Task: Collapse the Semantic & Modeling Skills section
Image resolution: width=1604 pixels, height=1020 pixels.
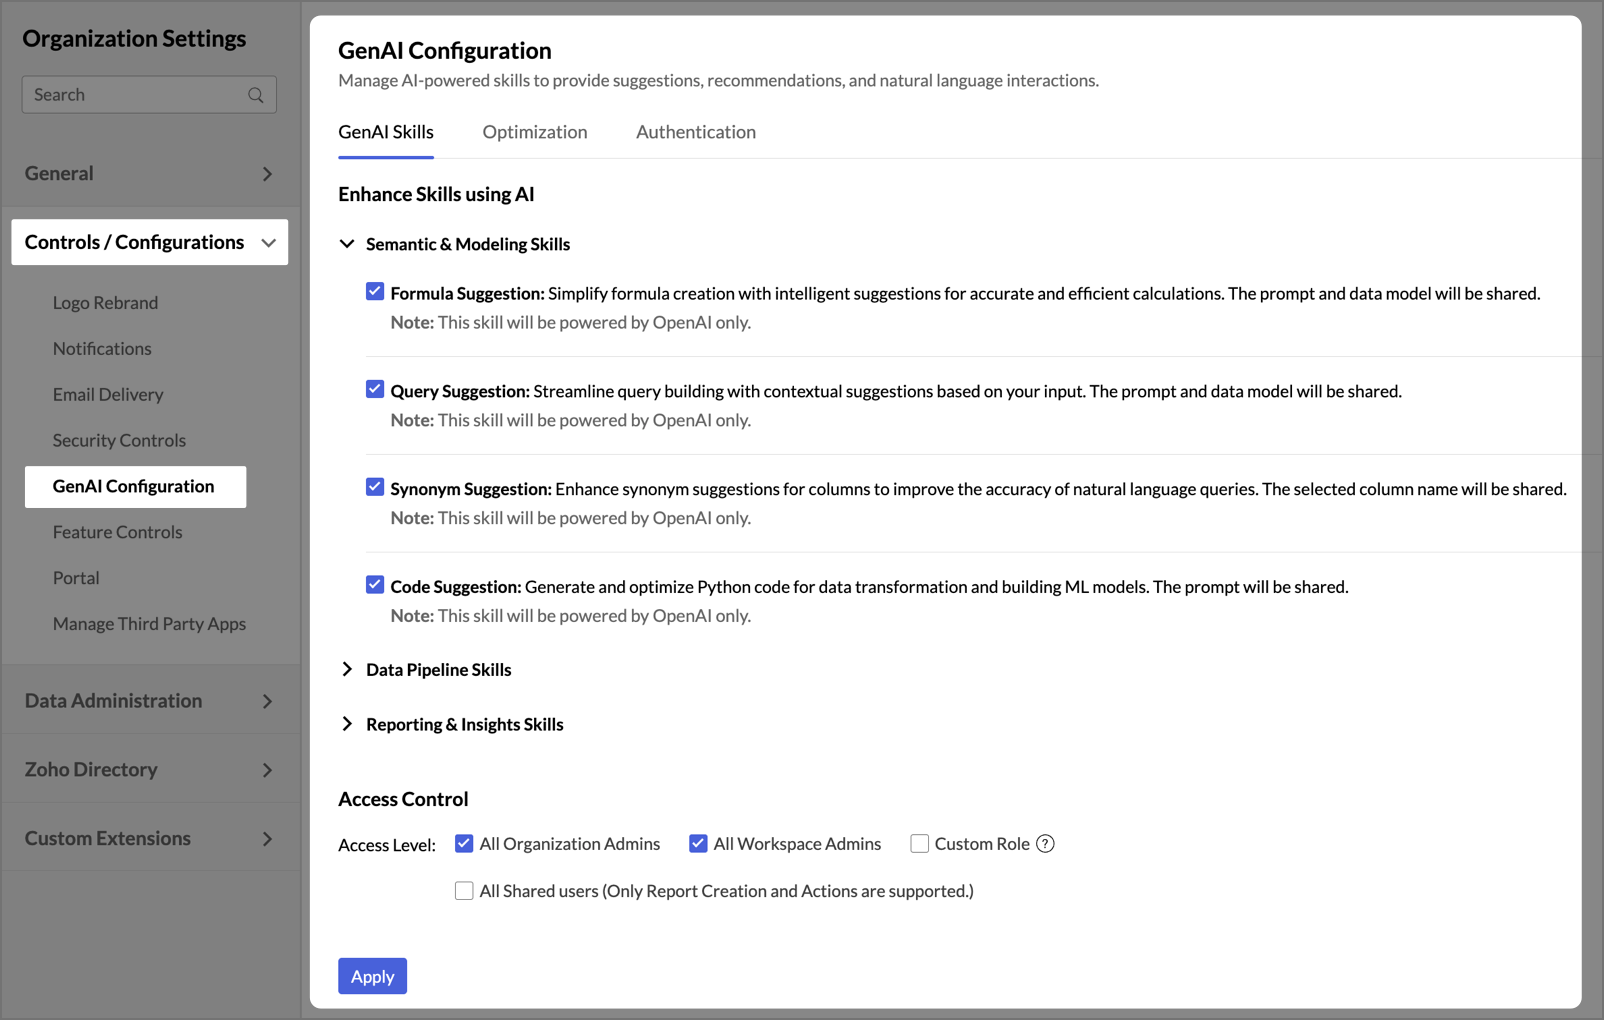Action: pyautogui.click(x=347, y=244)
